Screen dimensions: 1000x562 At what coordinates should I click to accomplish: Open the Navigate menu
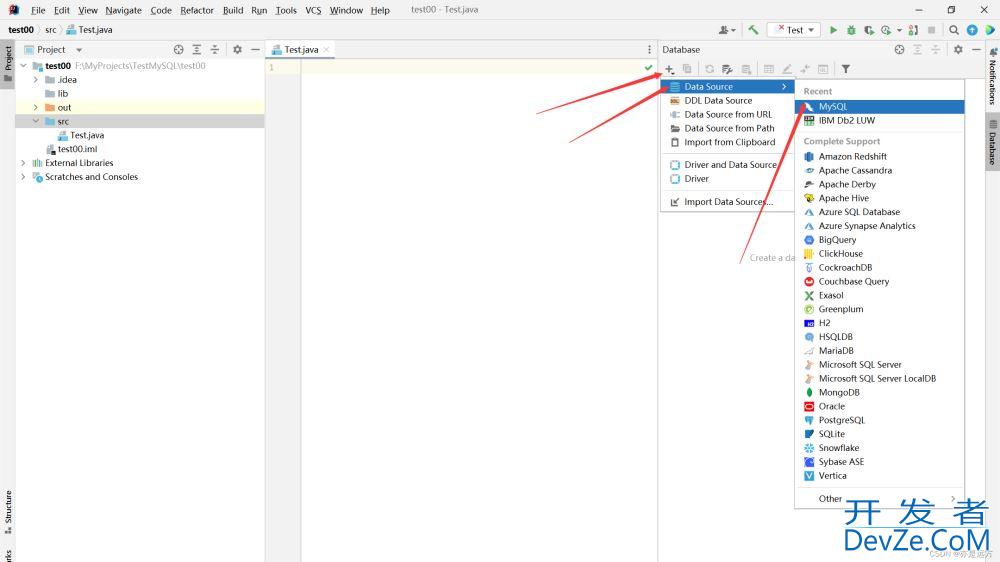pos(123,10)
